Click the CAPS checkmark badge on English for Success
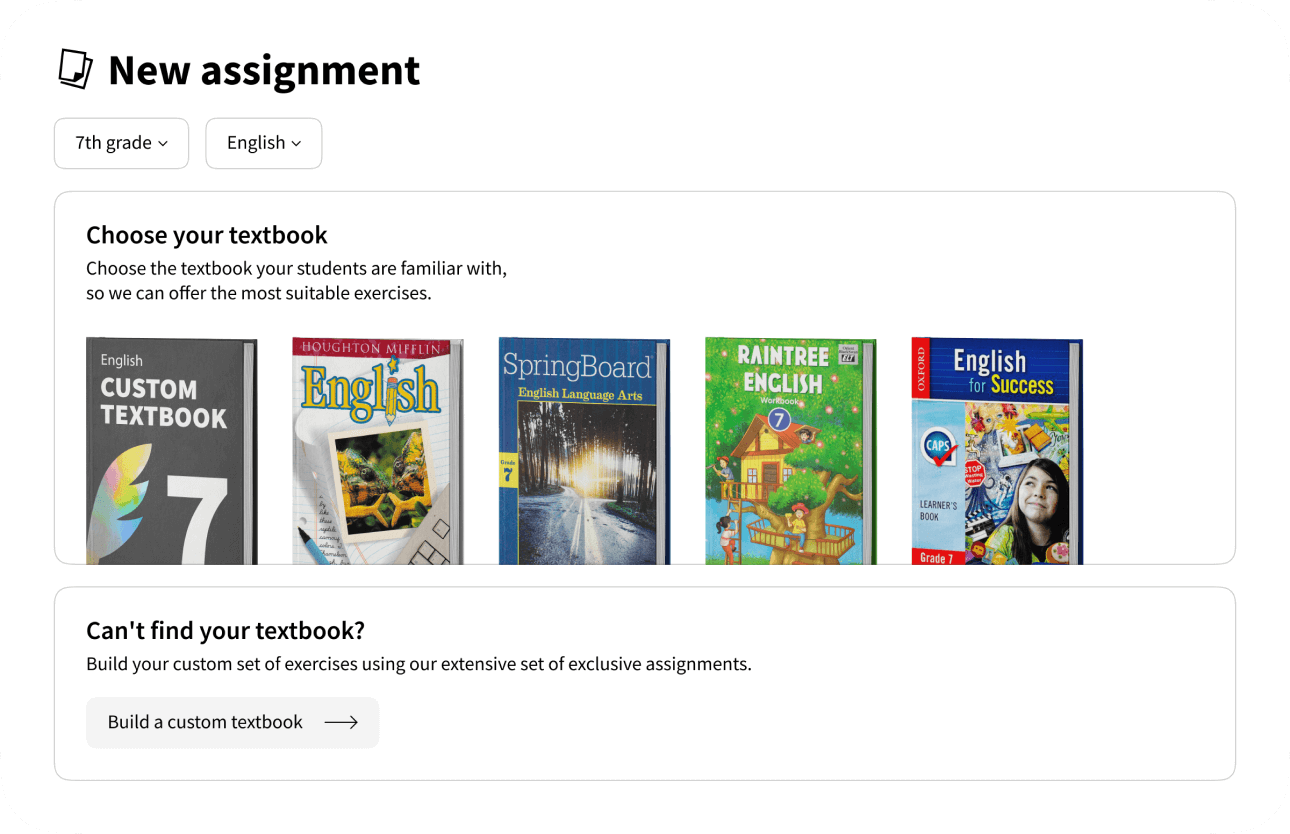This screenshot has height=834, width=1290. [x=939, y=447]
